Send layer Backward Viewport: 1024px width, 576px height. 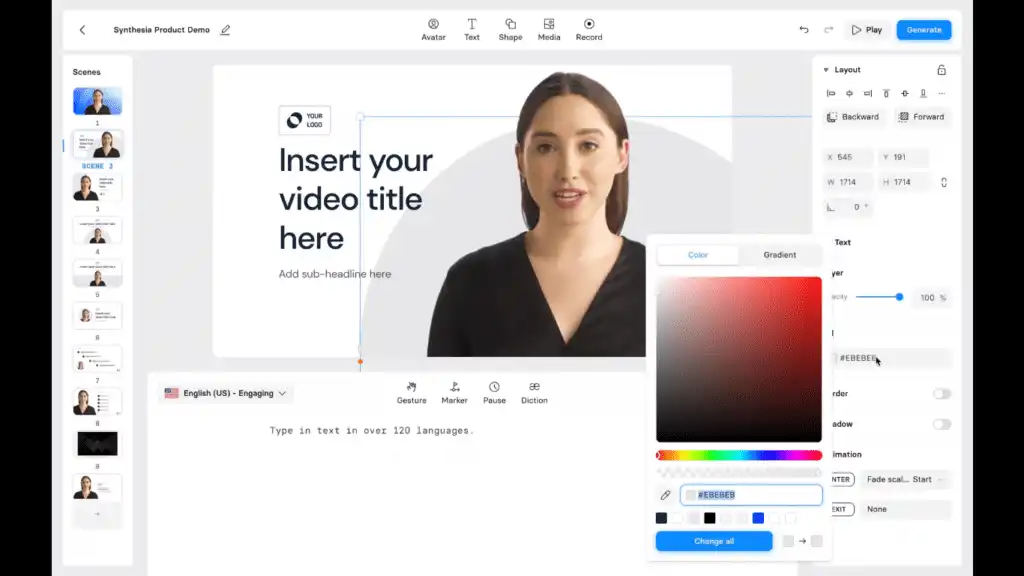click(x=853, y=117)
